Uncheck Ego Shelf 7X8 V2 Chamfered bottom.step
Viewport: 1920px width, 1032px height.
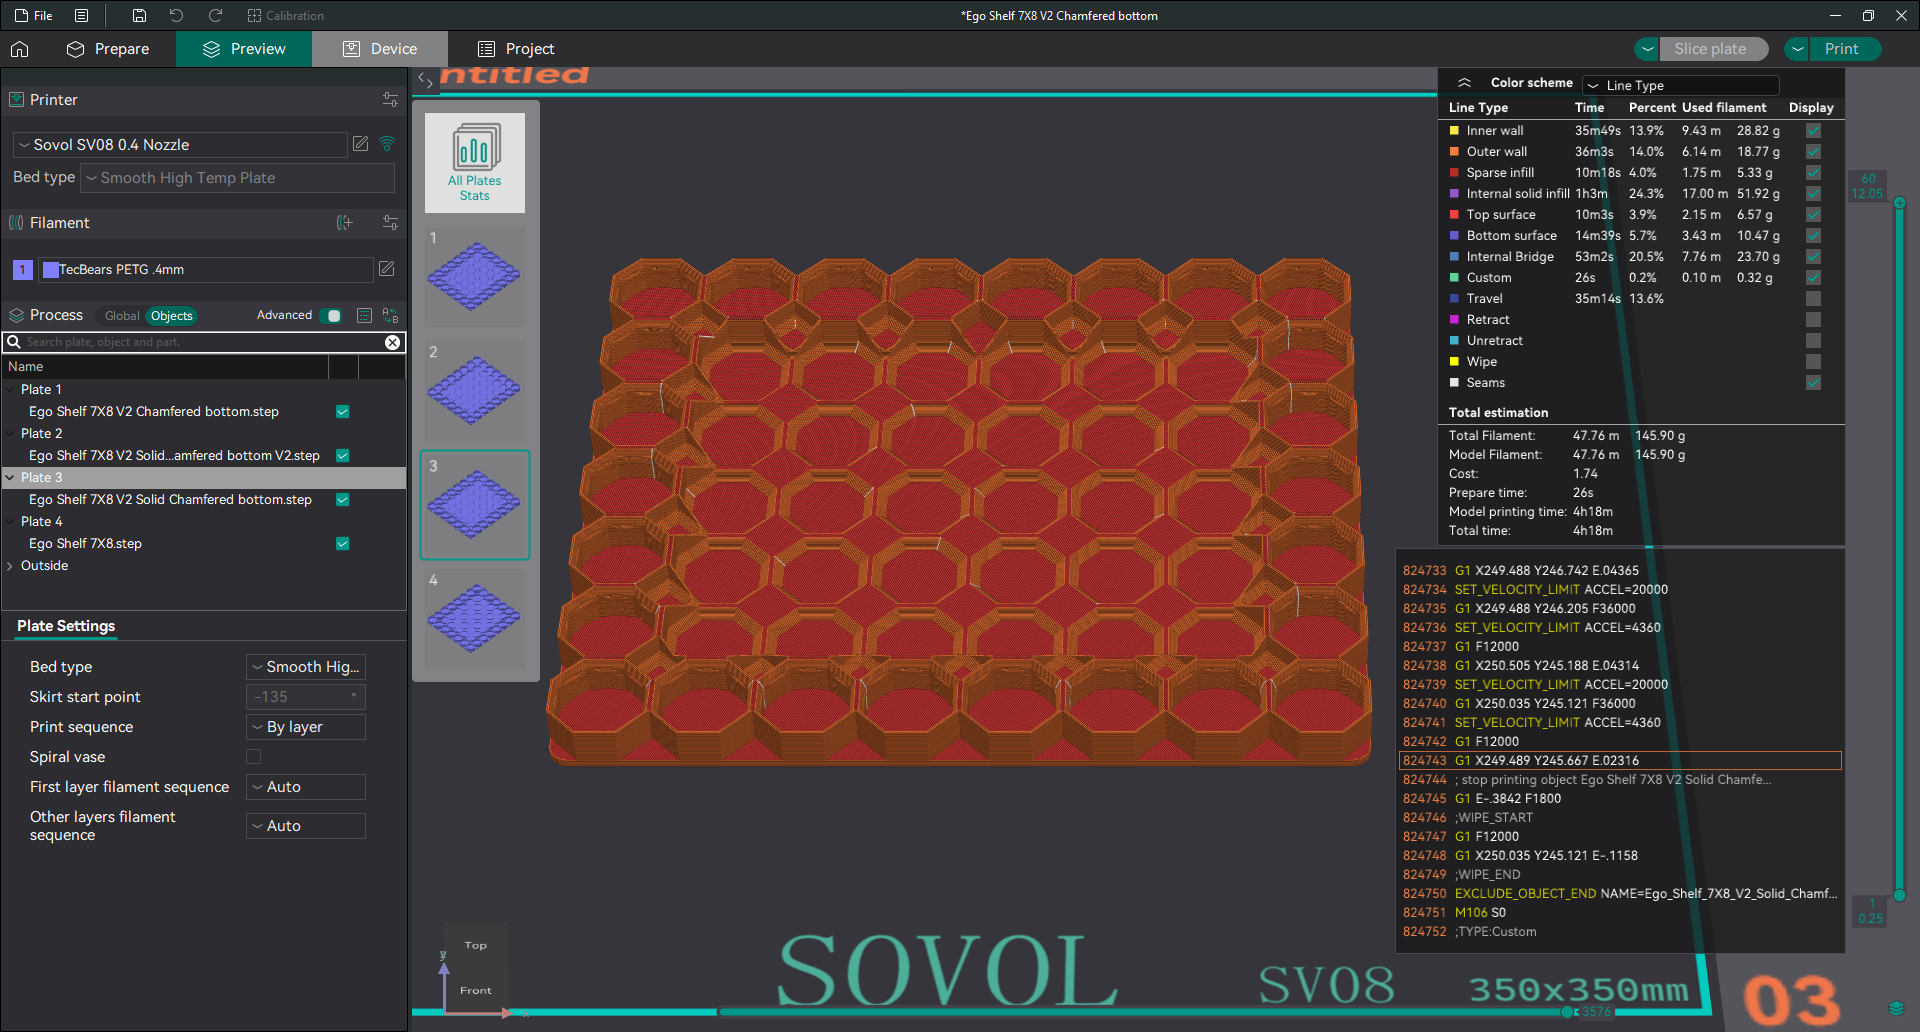tap(343, 412)
